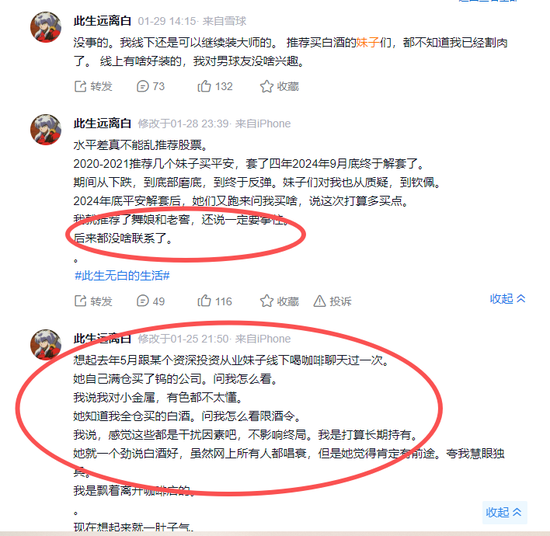
Task: Open the orange 妹子 keyword link
Action: pyautogui.click(x=368, y=43)
